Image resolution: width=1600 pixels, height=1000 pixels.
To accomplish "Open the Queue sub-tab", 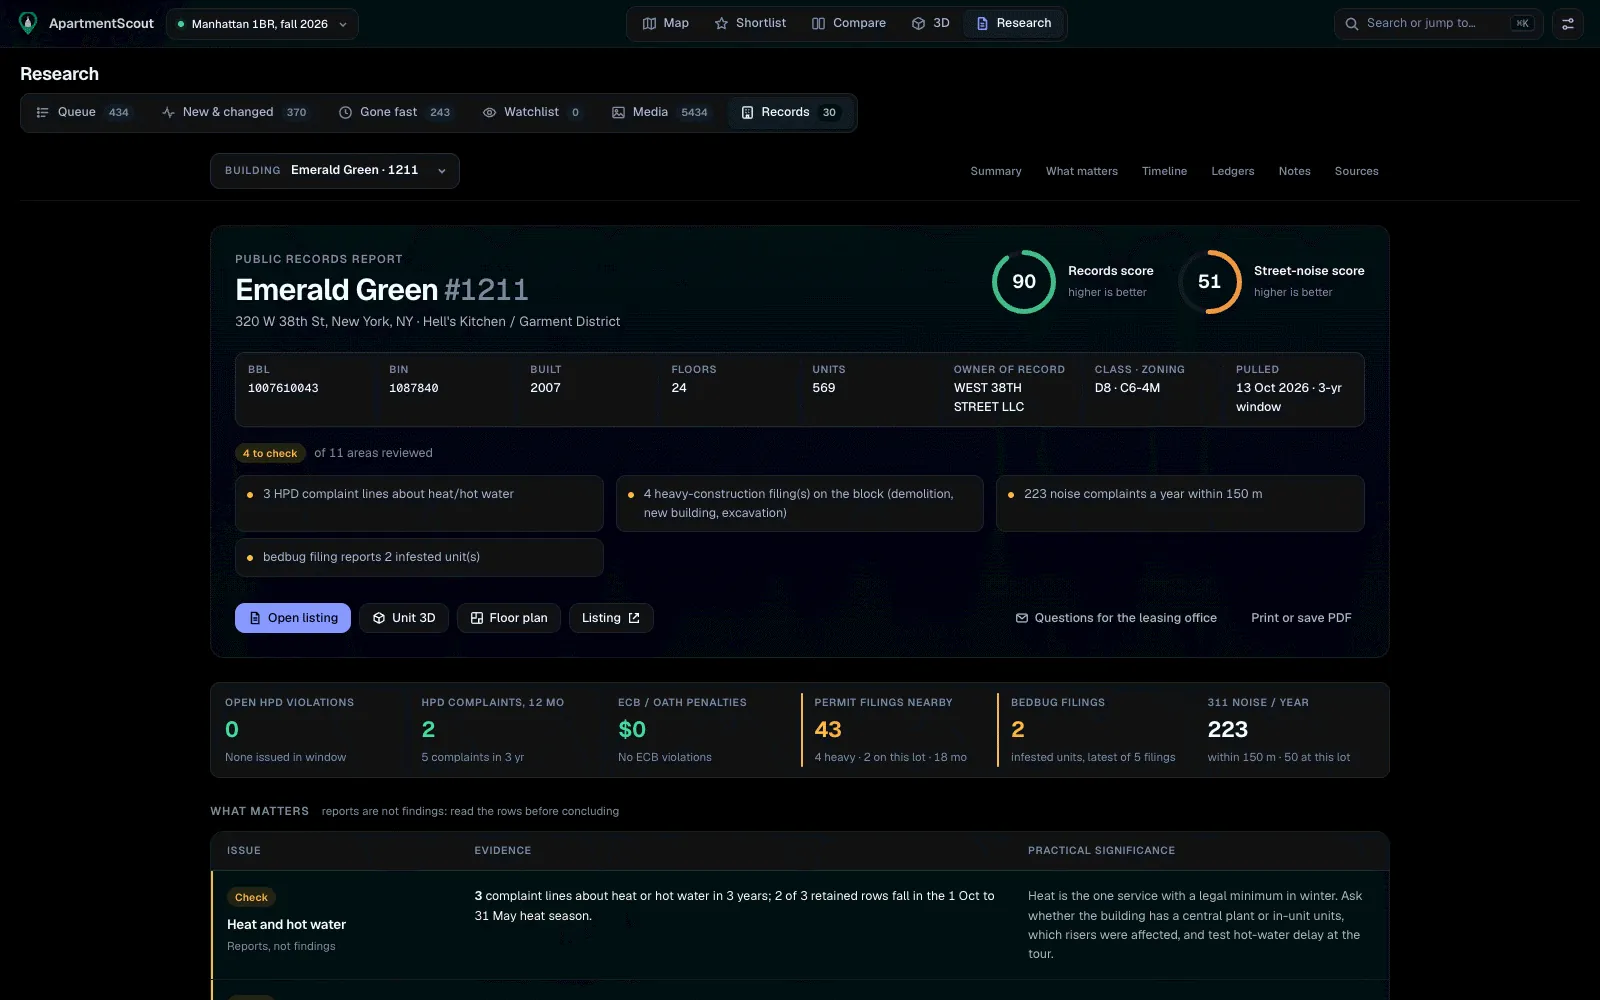I will coord(83,112).
